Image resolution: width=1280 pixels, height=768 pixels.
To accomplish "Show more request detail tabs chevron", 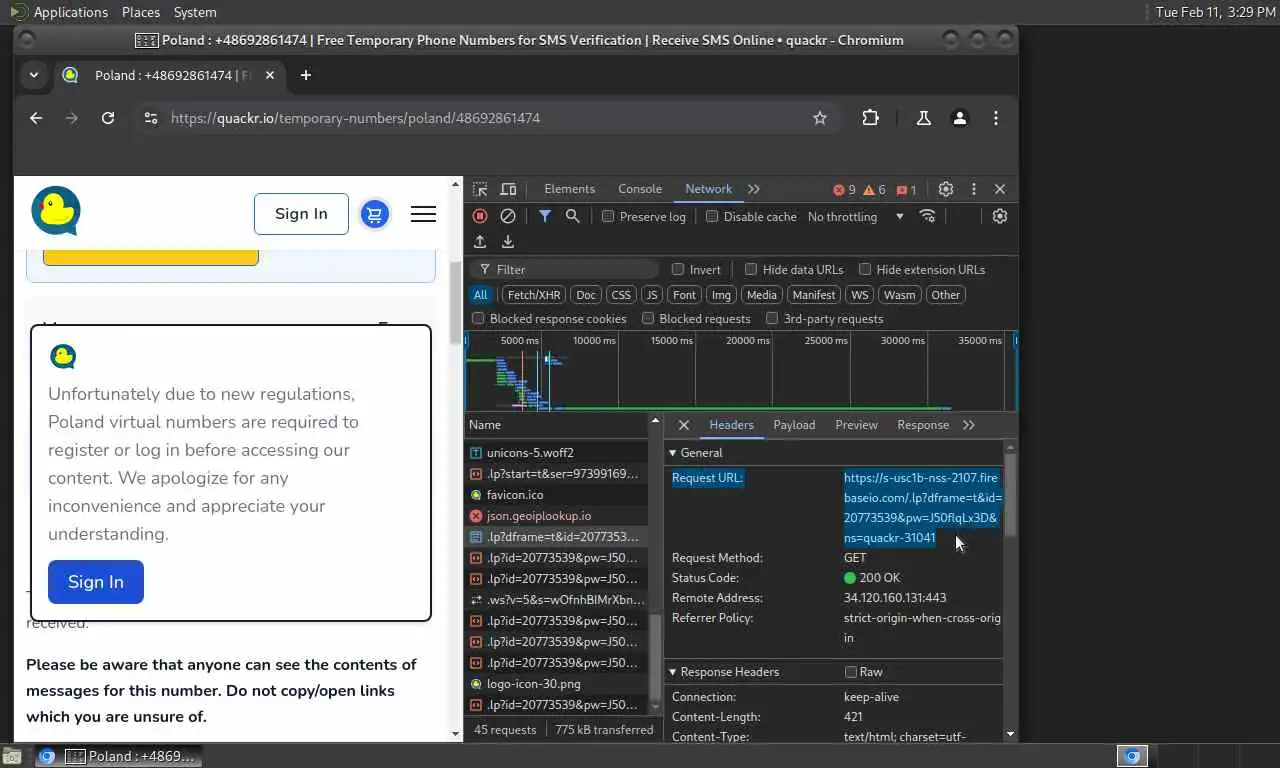I will coord(969,425).
